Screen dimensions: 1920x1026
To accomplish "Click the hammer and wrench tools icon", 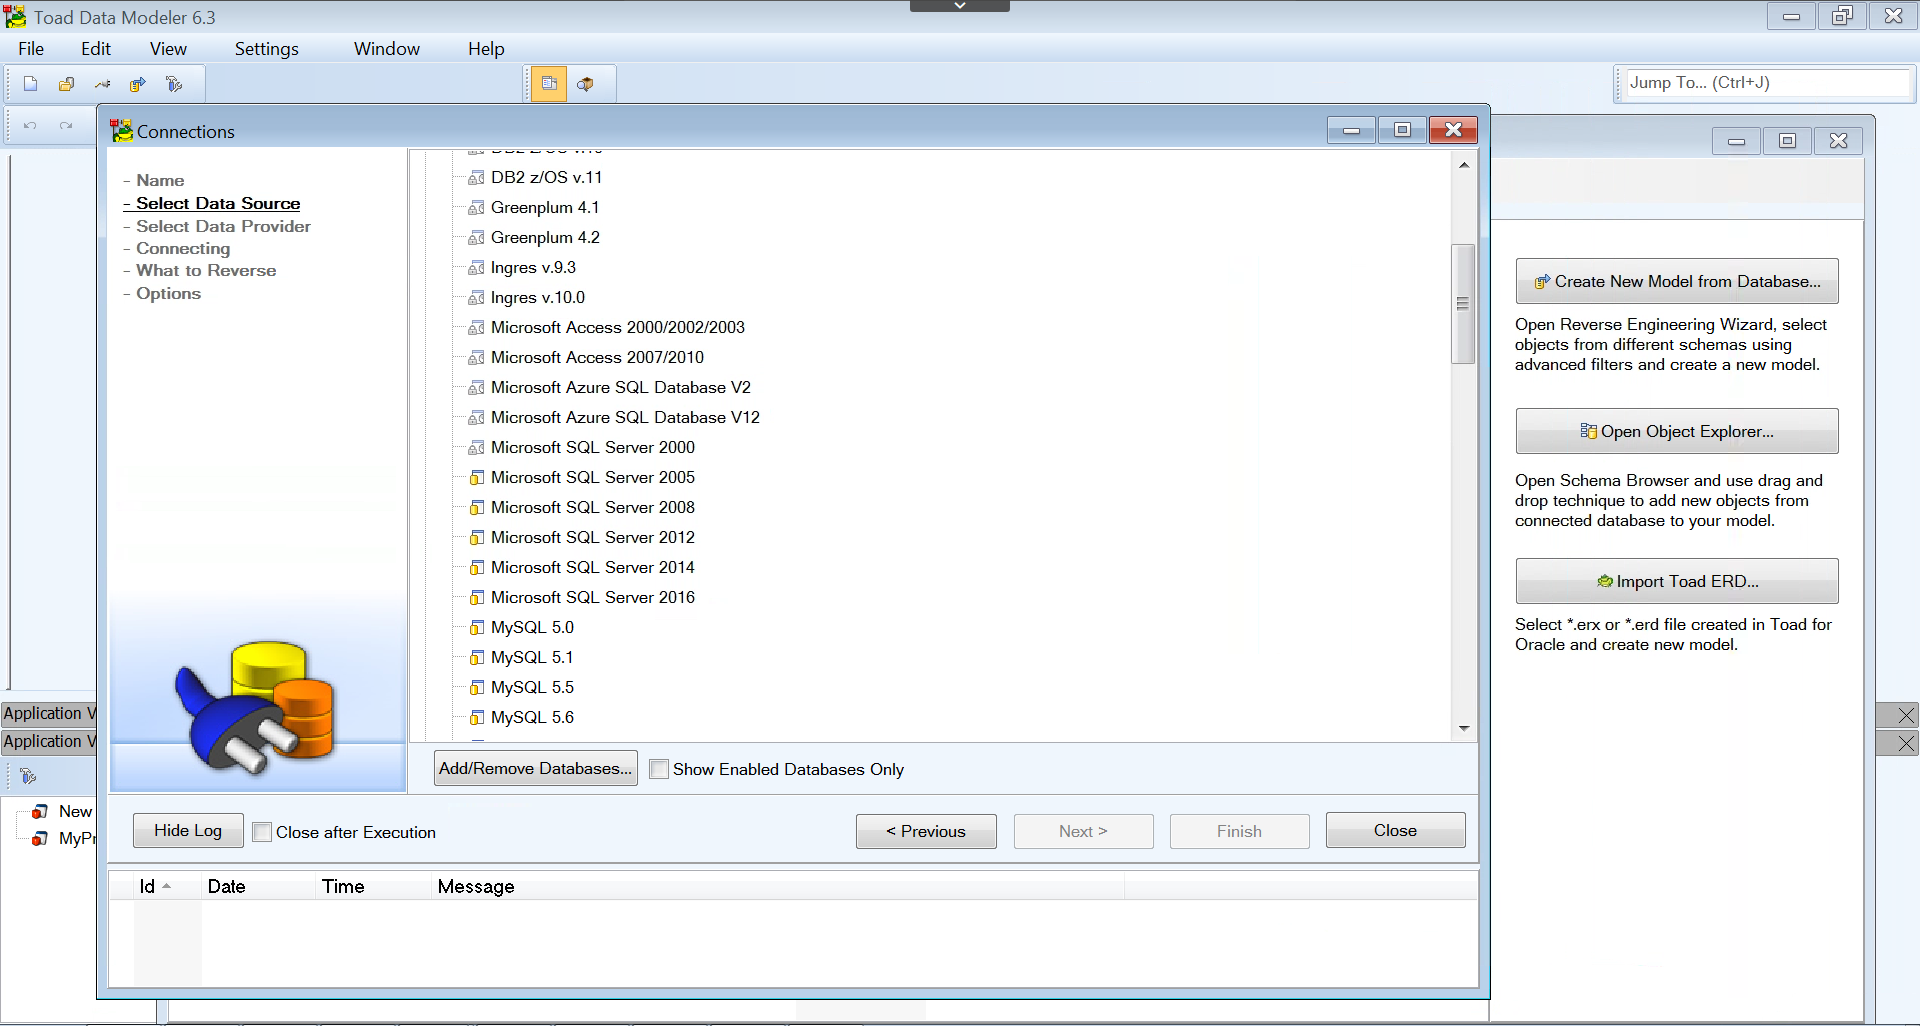I will [x=174, y=84].
